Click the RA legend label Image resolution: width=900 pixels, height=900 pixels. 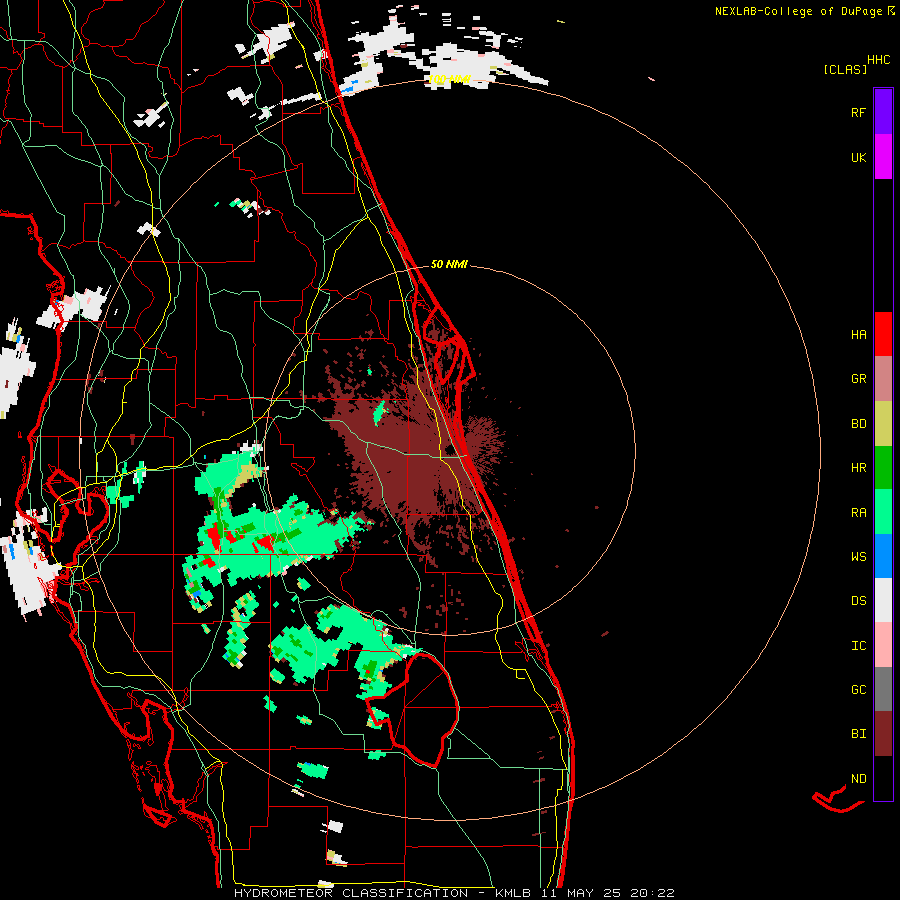[x=859, y=513]
